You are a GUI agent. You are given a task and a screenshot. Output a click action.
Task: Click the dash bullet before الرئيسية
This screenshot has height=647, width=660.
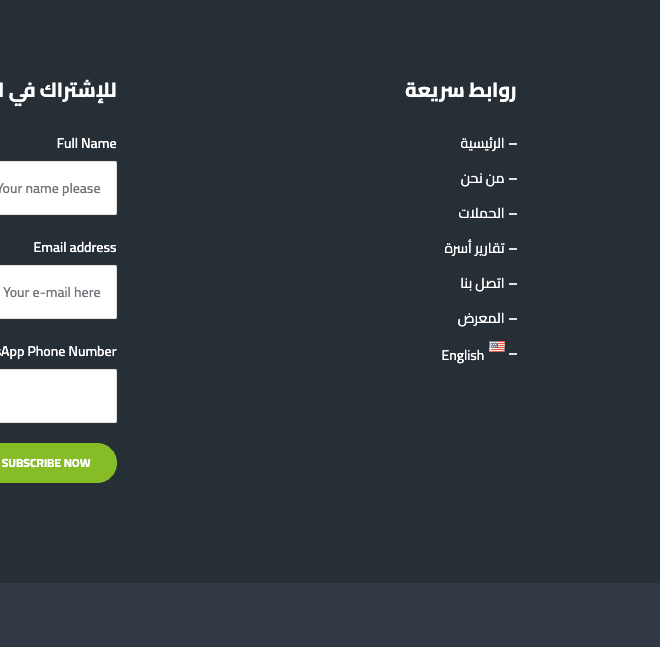(513, 144)
